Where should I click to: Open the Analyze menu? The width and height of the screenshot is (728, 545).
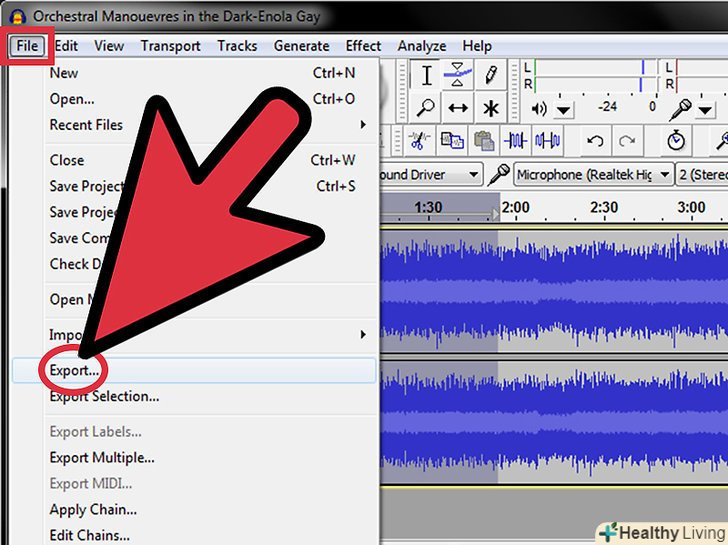click(x=422, y=46)
